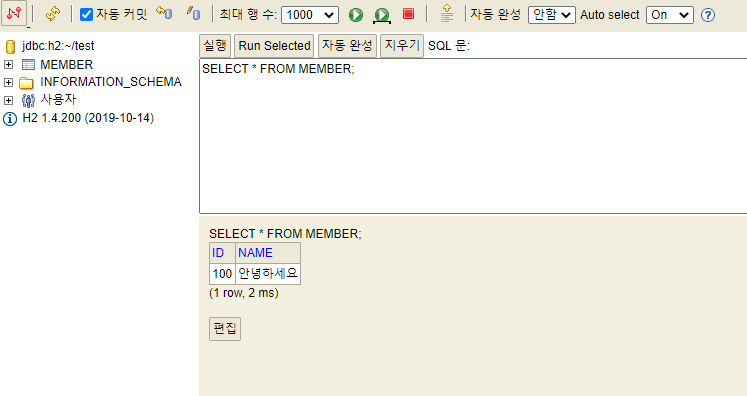The width and height of the screenshot is (747, 396).
Task: Click the SELECT query text in results
Action: [x=285, y=234]
